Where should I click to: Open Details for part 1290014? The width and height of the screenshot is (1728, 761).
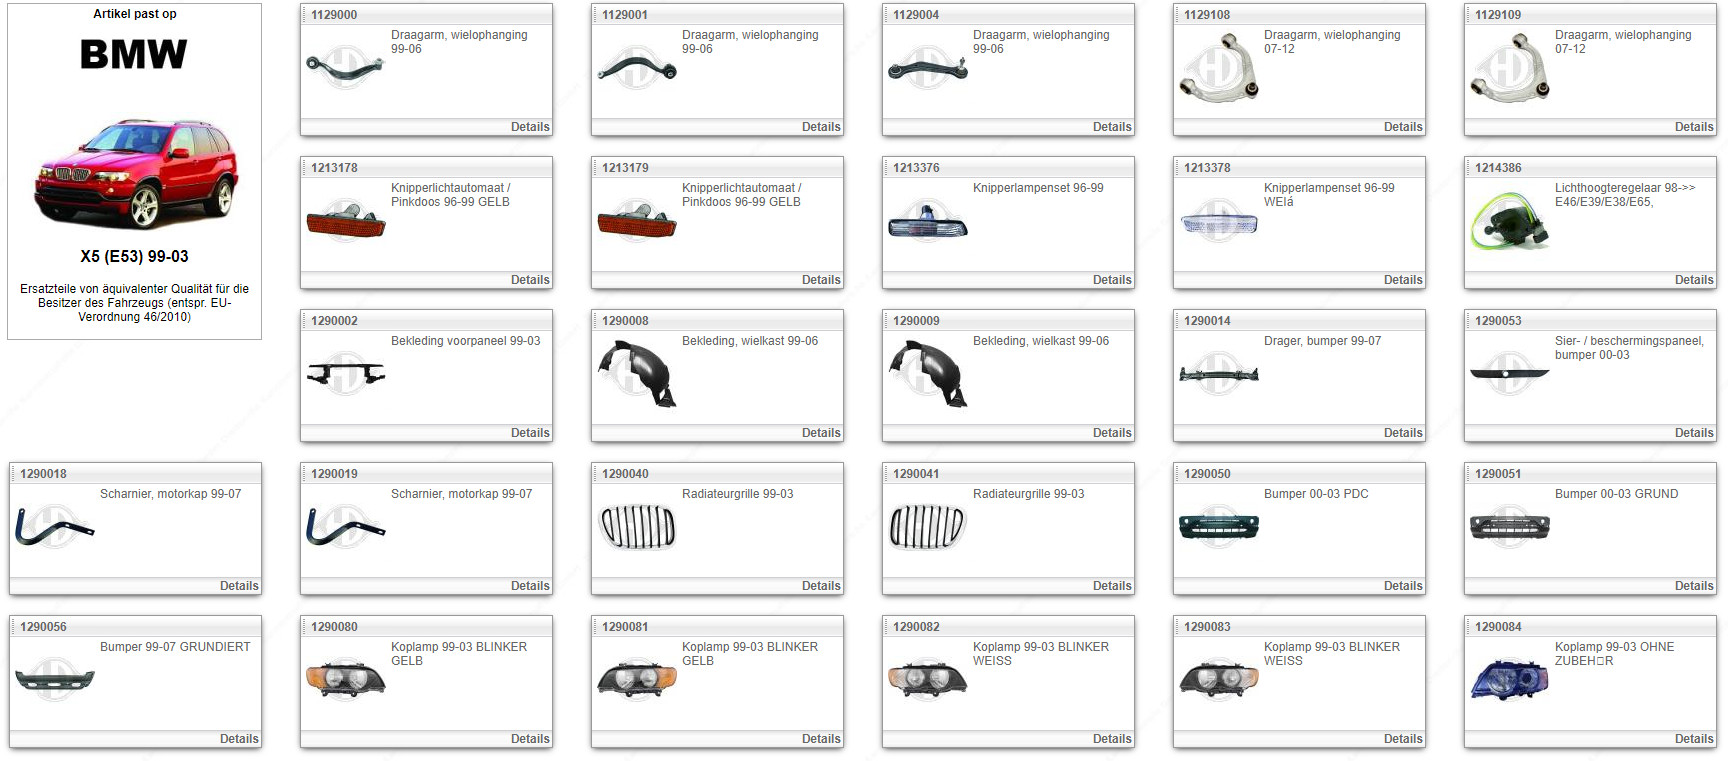click(1403, 433)
